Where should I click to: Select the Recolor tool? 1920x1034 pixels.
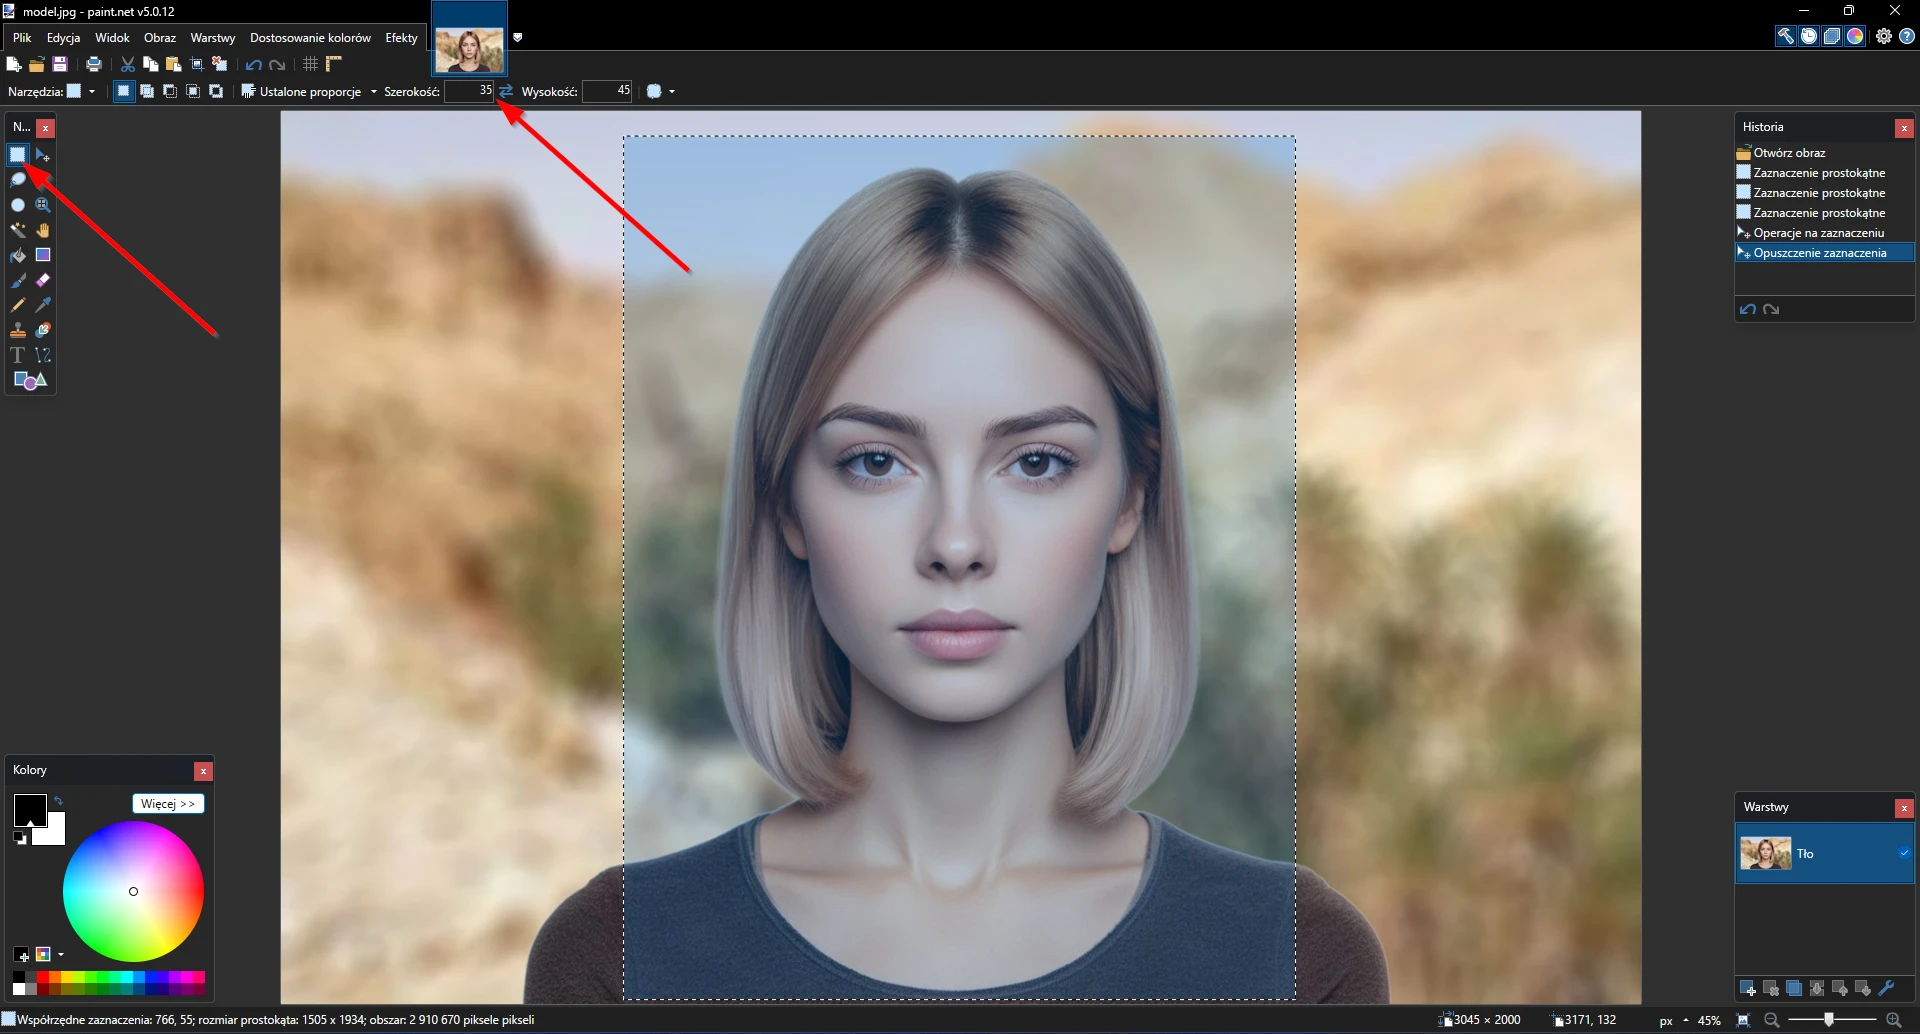43,330
